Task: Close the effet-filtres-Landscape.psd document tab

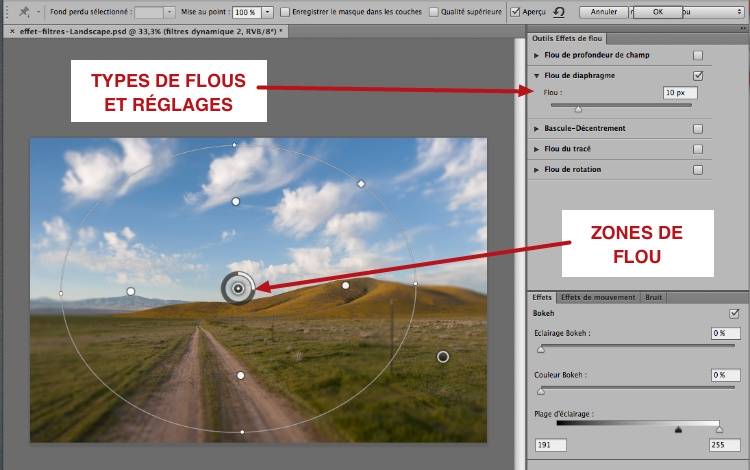Action: point(12,32)
